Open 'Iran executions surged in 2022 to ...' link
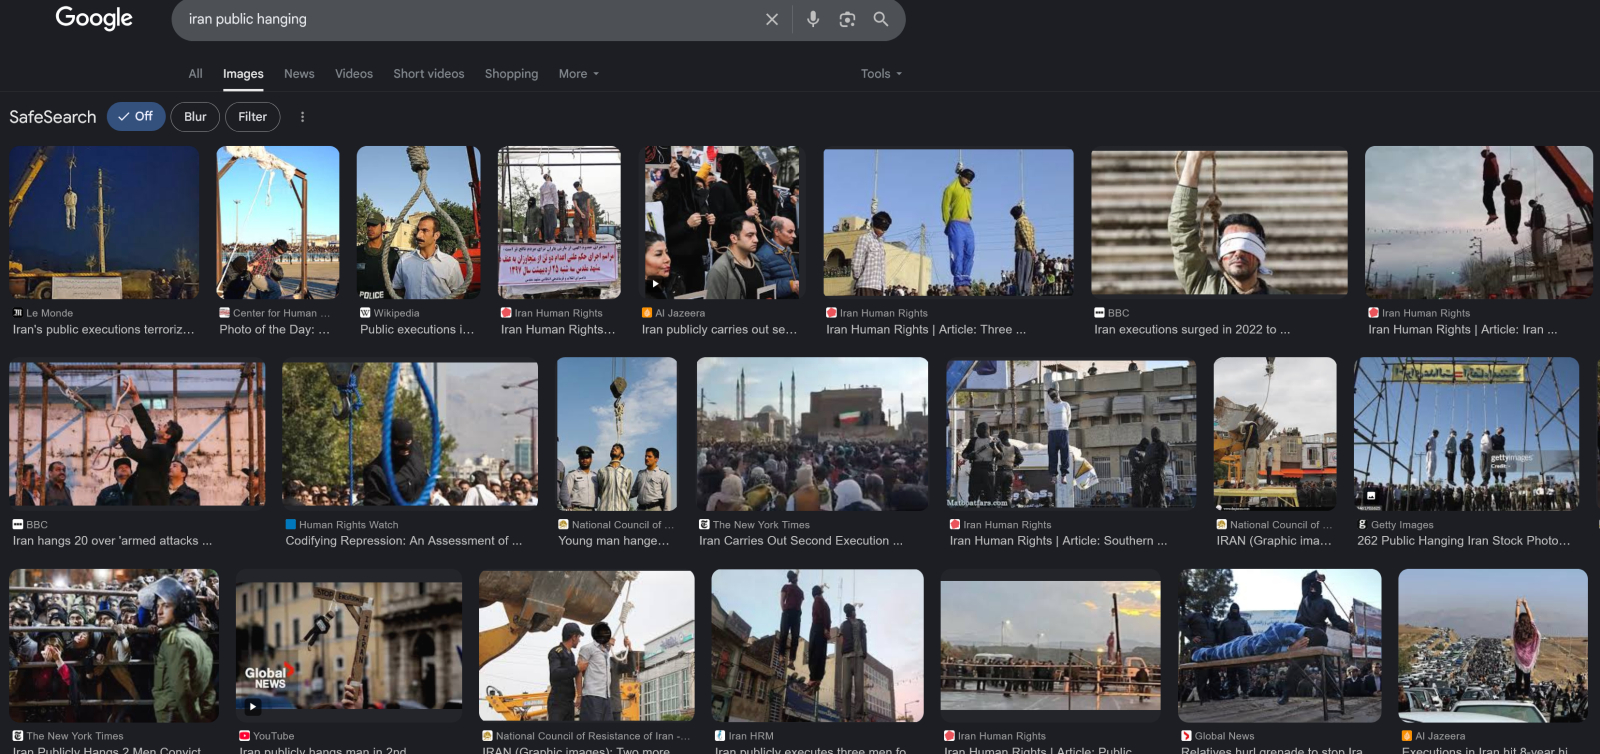Viewport: 1600px width, 754px height. 1192,329
